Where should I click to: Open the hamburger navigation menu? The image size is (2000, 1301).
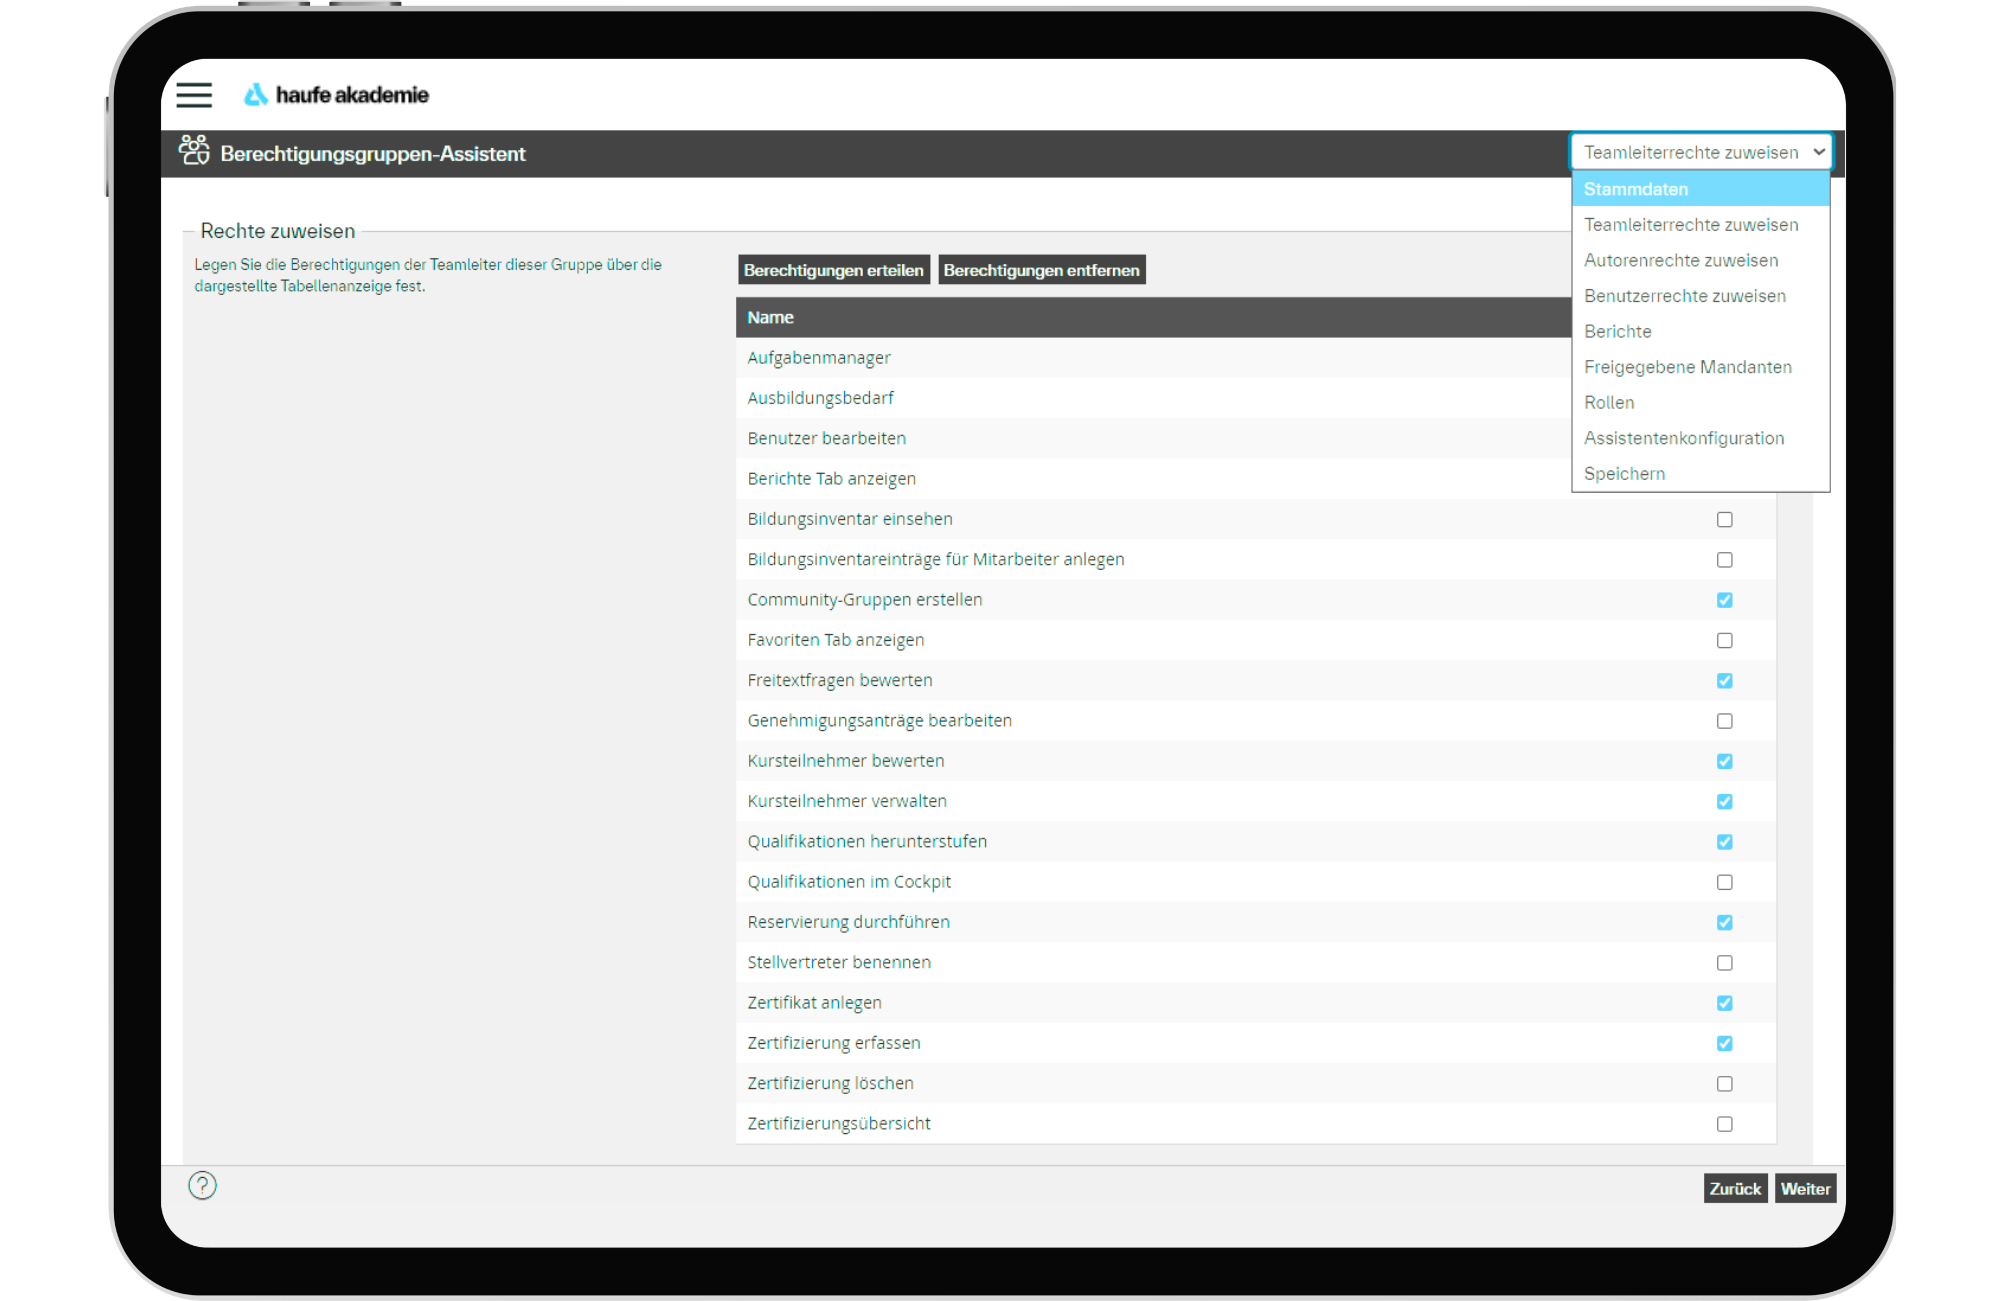coord(194,95)
